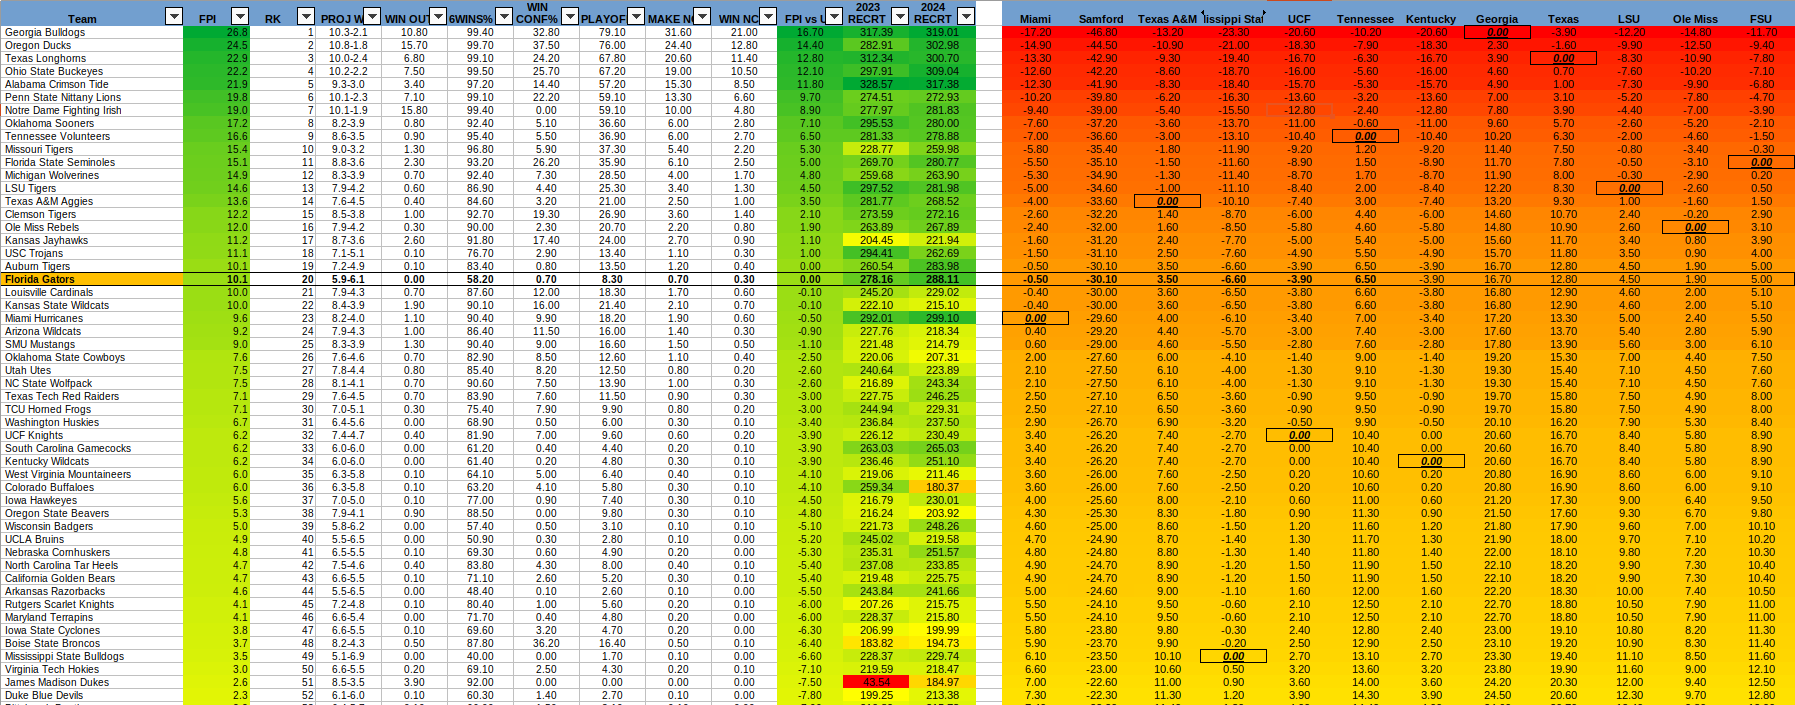Select the highlighted Florida Gators team cell
This screenshot has height=705, width=1795.
click(x=92, y=279)
